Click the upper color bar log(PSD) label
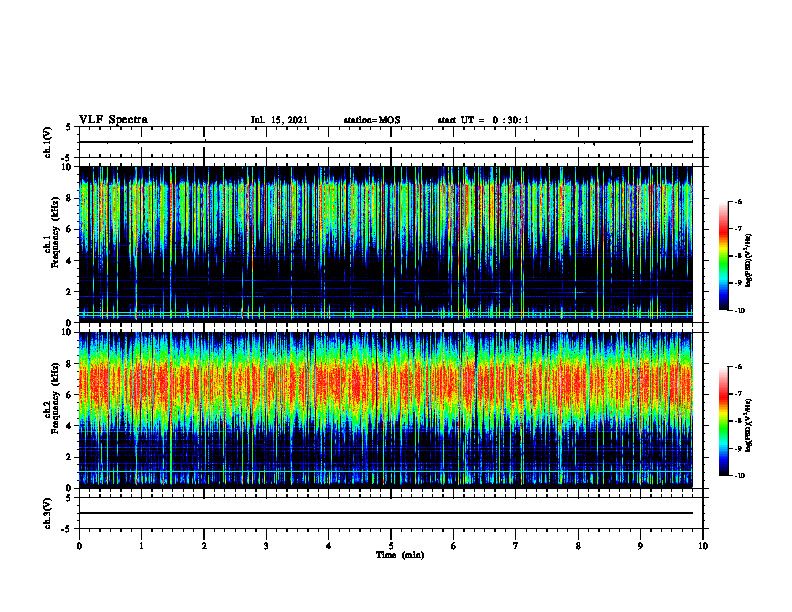 click(x=749, y=261)
